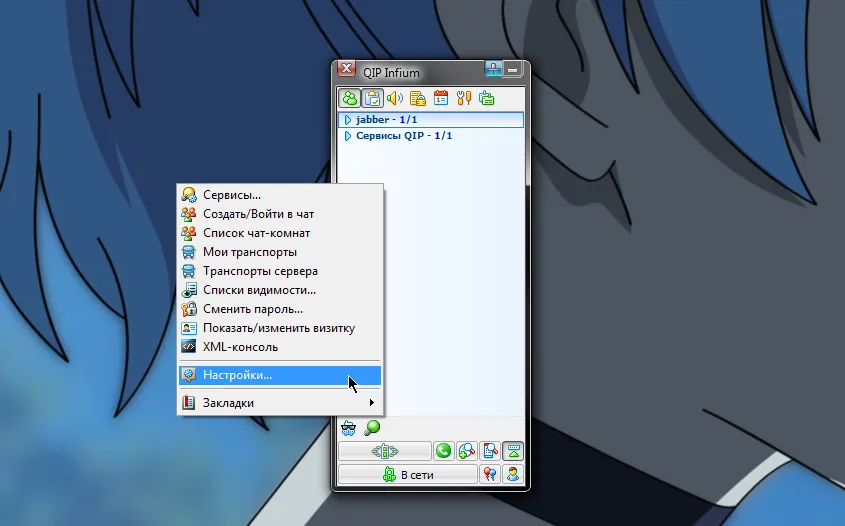This screenshot has width=845, height=526.
Task: Toggle the clipboard checkmark toolbar button
Action: (372, 98)
